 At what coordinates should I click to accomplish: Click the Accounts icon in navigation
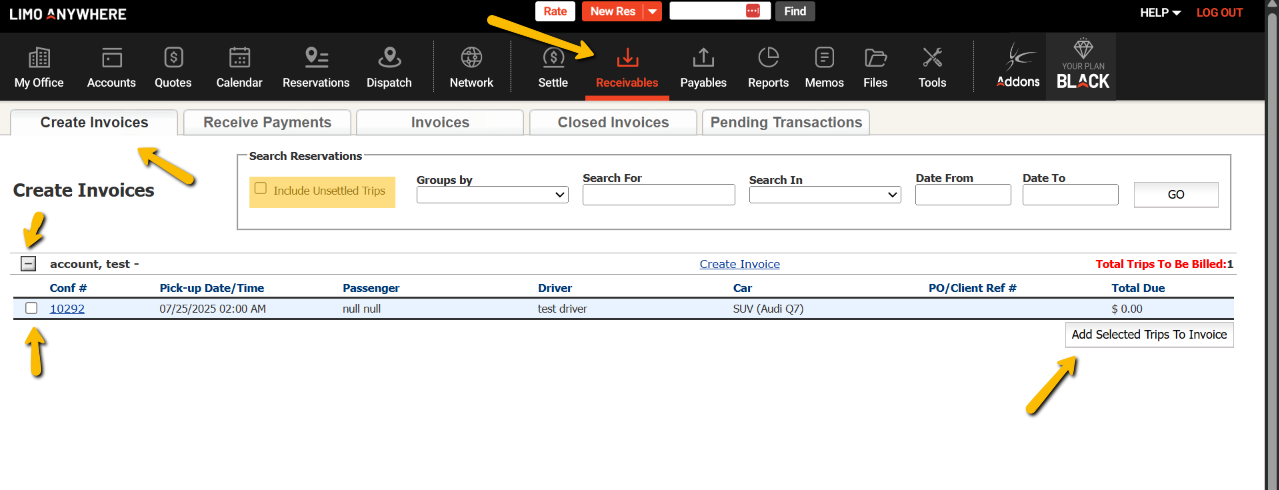111,58
